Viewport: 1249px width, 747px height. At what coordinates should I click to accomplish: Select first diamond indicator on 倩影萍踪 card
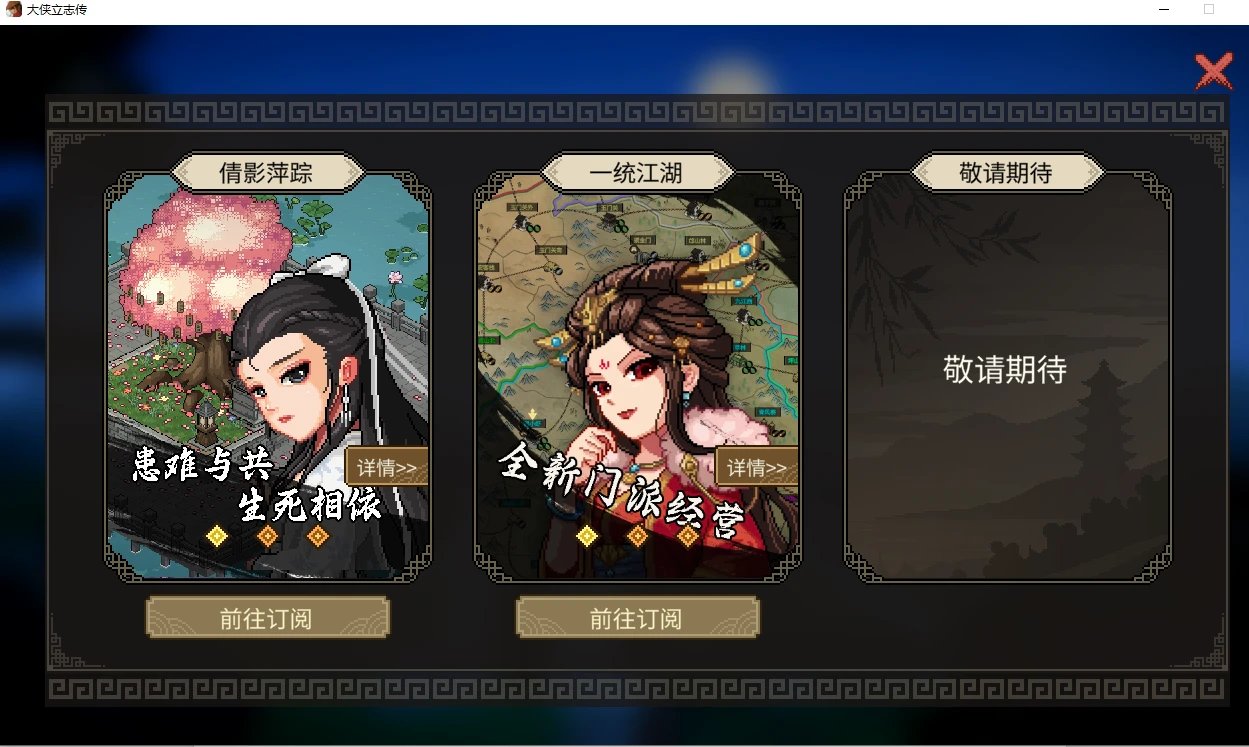point(217,536)
